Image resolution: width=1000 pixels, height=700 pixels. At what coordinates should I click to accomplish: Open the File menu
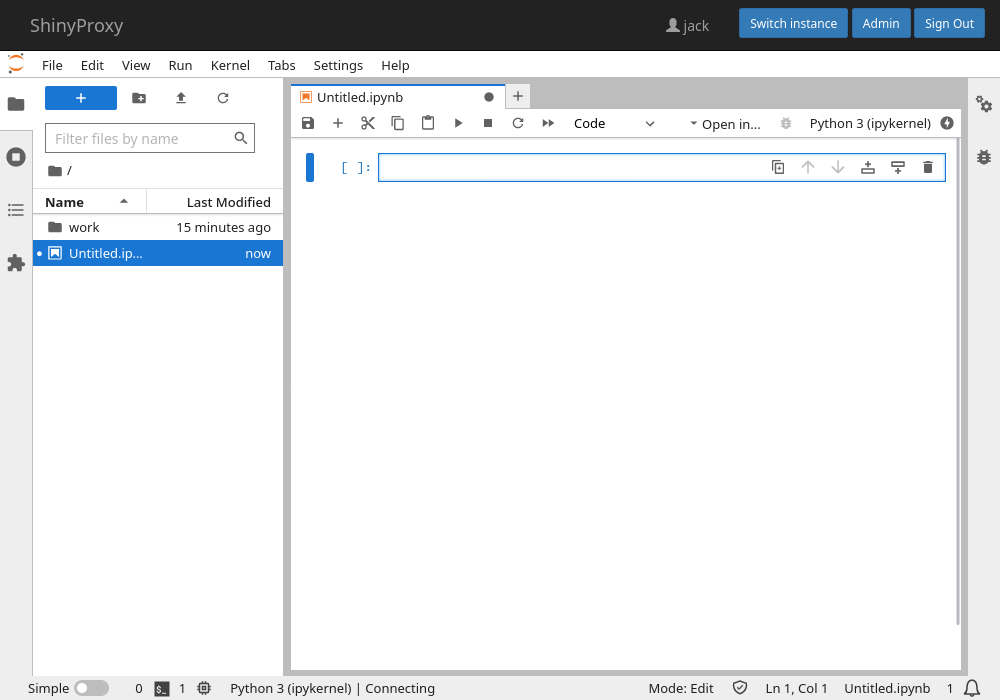[x=52, y=65]
